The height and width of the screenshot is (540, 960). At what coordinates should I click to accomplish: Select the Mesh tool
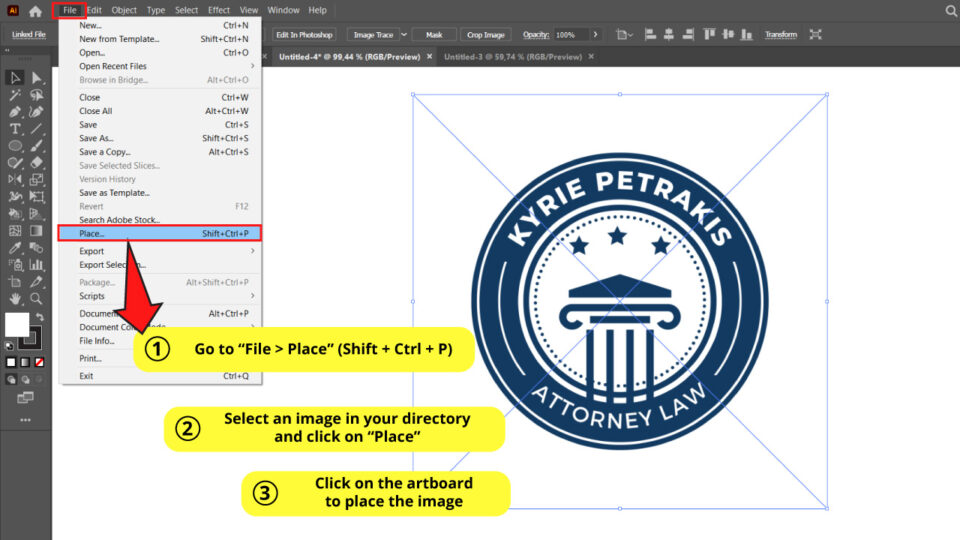[15, 231]
